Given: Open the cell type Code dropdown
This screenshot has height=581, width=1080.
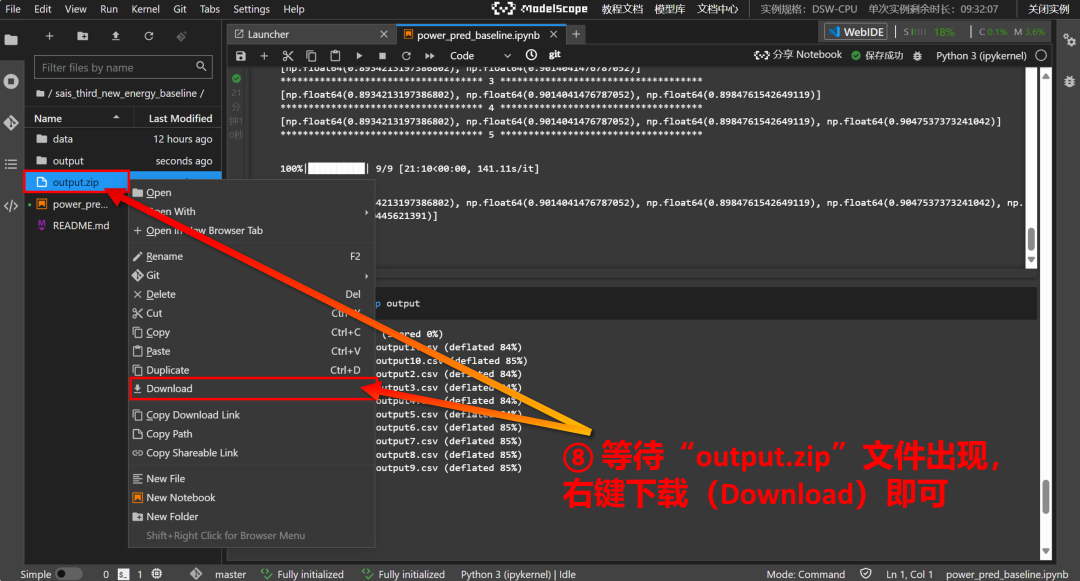Looking at the screenshot, I should click(x=480, y=56).
